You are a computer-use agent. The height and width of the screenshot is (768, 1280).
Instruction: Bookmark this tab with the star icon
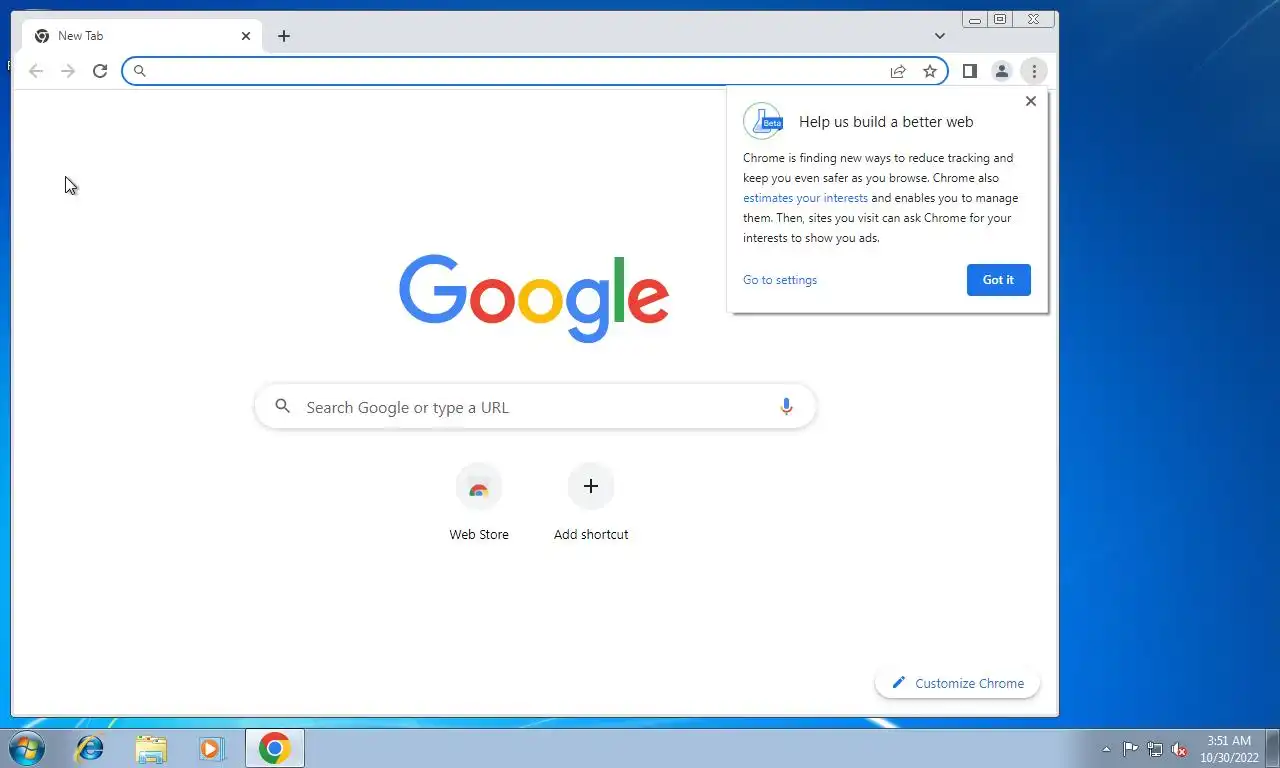(x=930, y=71)
